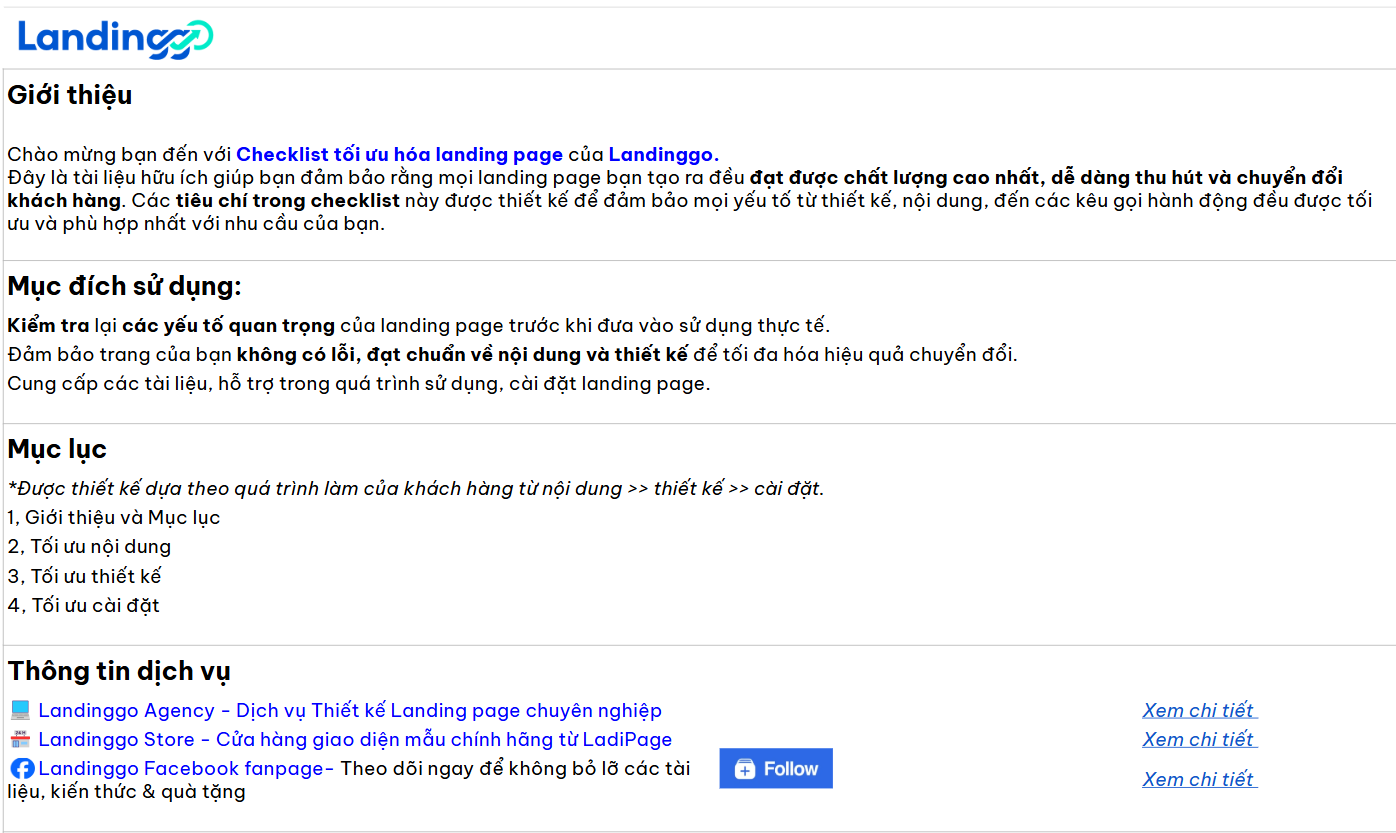Click the blue Follow button
This screenshot has height=833, width=1396.
coord(776,768)
